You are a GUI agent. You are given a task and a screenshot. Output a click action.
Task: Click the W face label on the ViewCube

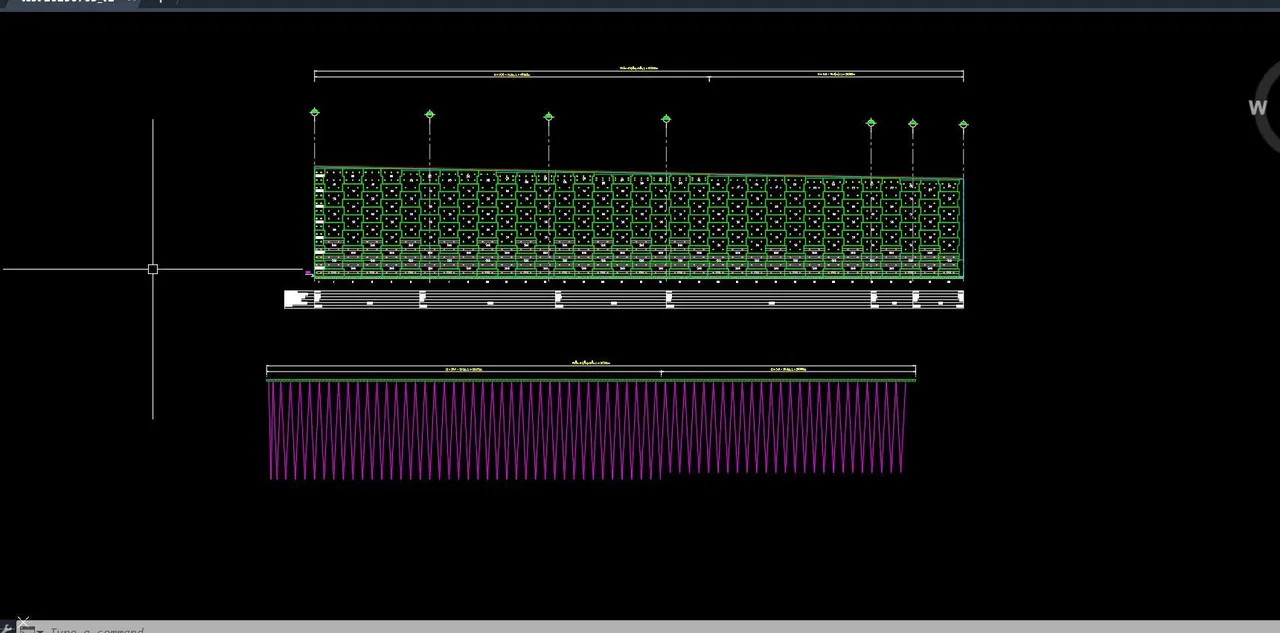(x=1258, y=108)
